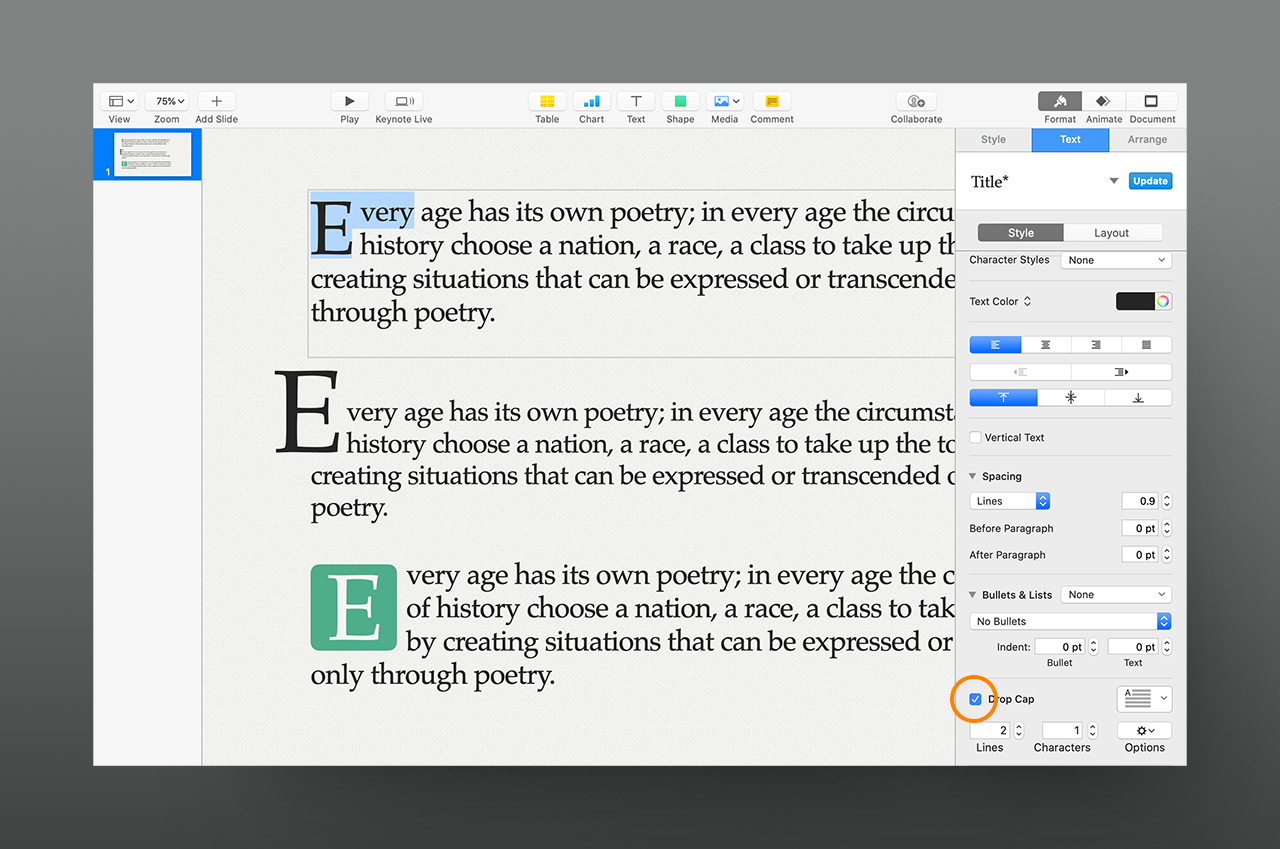The height and width of the screenshot is (849, 1280).
Task: Open the Animate inspector
Action: pyautogui.click(x=1103, y=101)
